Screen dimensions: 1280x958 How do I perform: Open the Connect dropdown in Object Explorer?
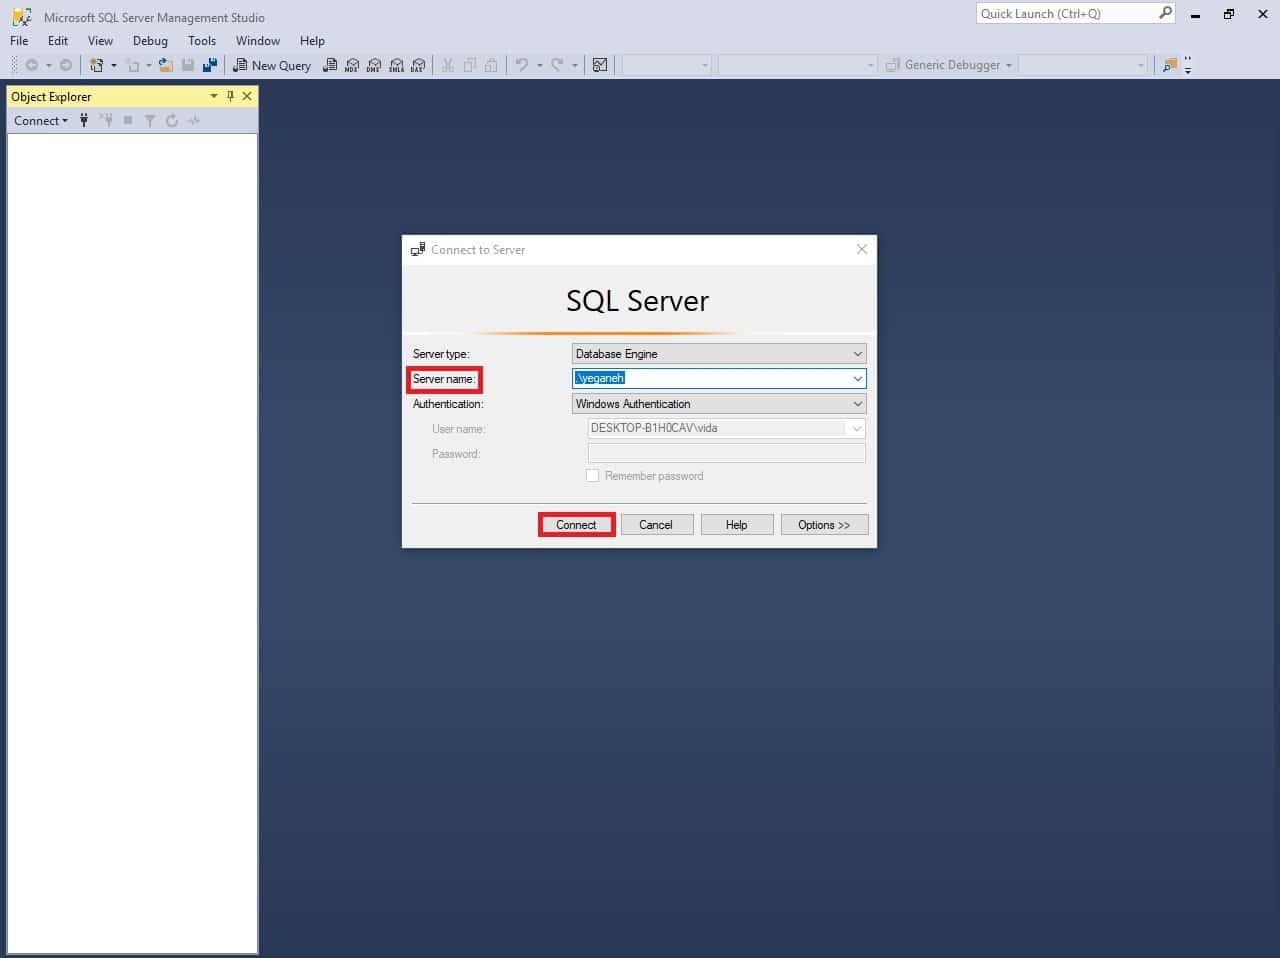point(41,120)
